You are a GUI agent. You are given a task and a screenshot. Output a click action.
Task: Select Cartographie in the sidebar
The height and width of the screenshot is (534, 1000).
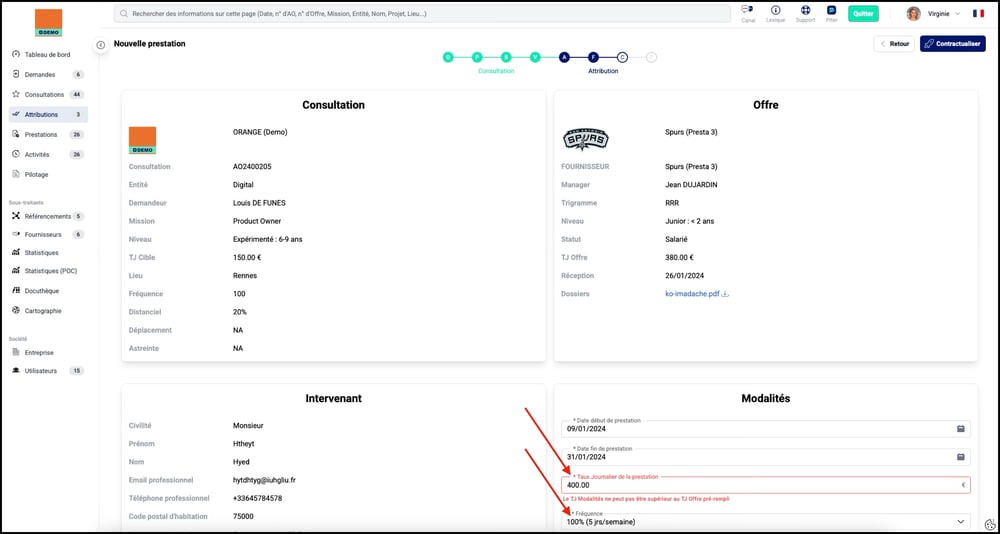(43, 311)
